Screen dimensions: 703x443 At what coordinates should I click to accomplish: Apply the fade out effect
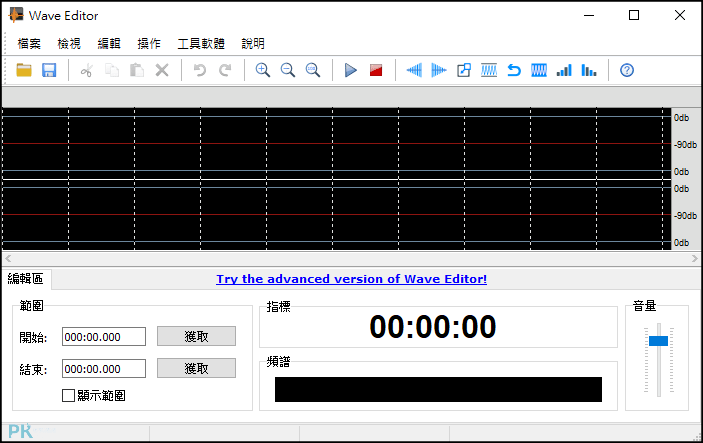pyautogui.click(x=438, y=70)
